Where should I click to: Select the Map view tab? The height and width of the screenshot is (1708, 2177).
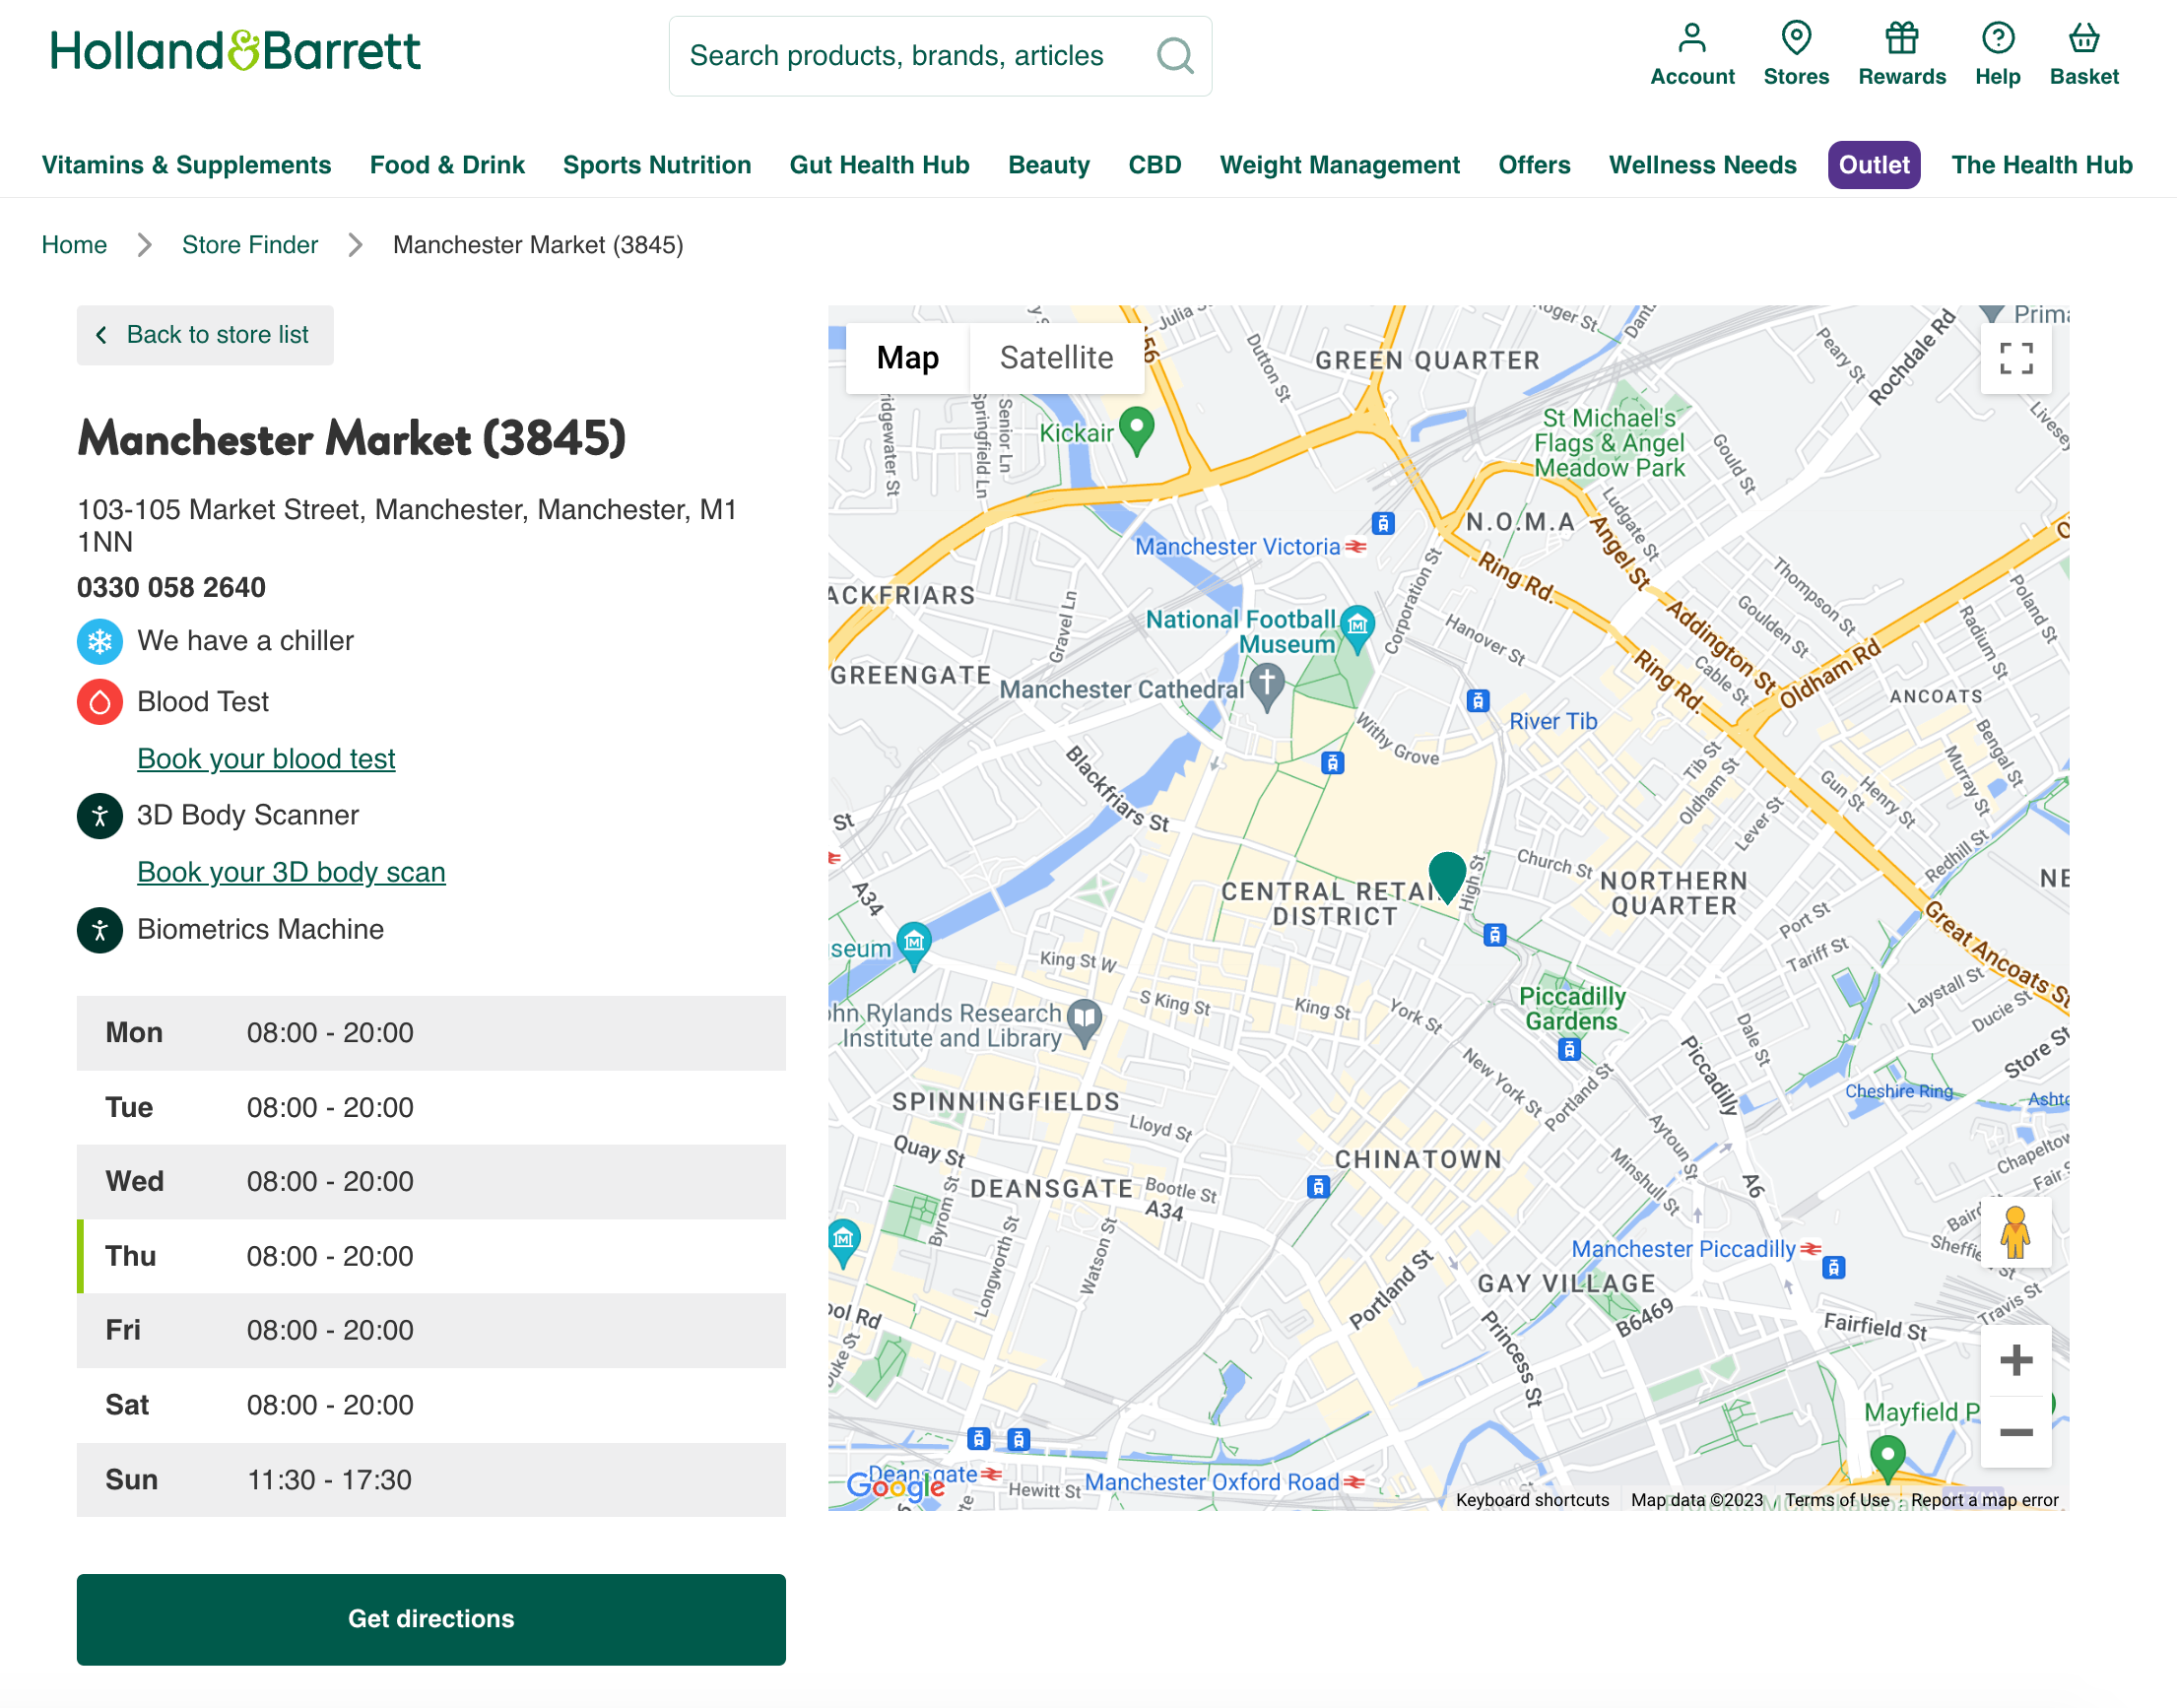click(907, 358)
